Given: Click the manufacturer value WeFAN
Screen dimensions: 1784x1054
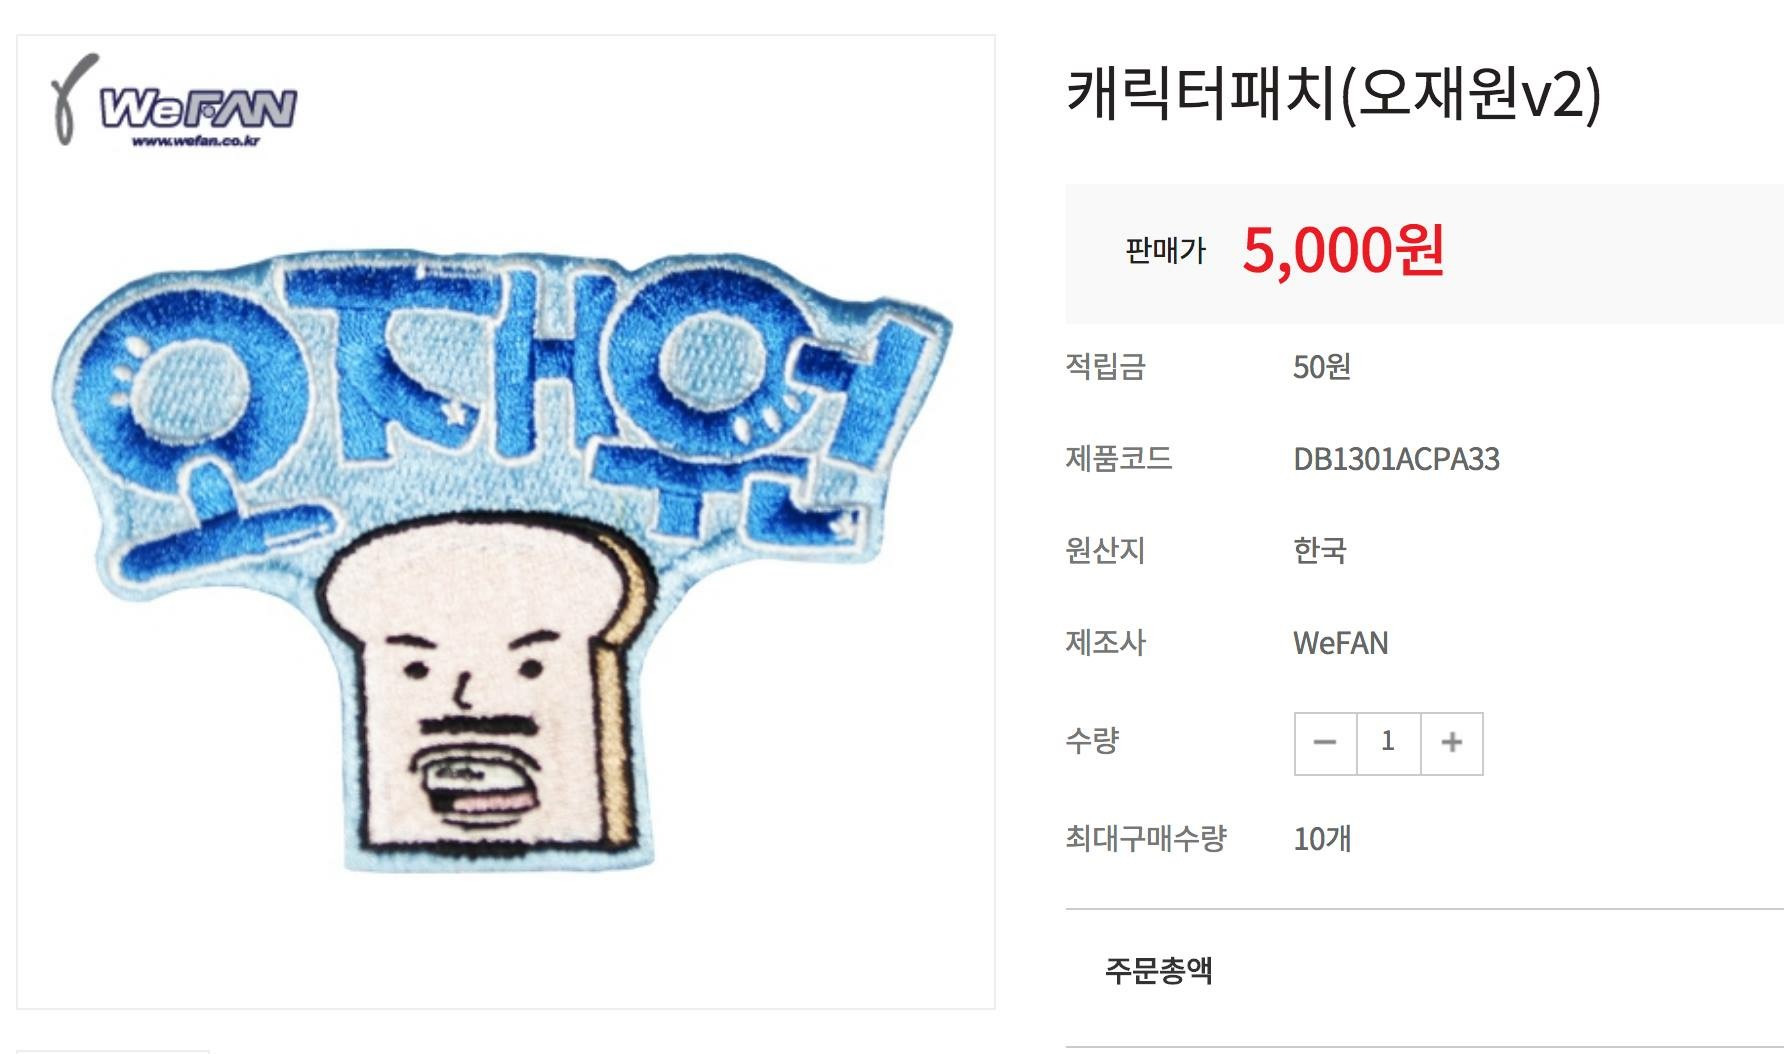Looking at the screenshot, I should pos(1340,643).
